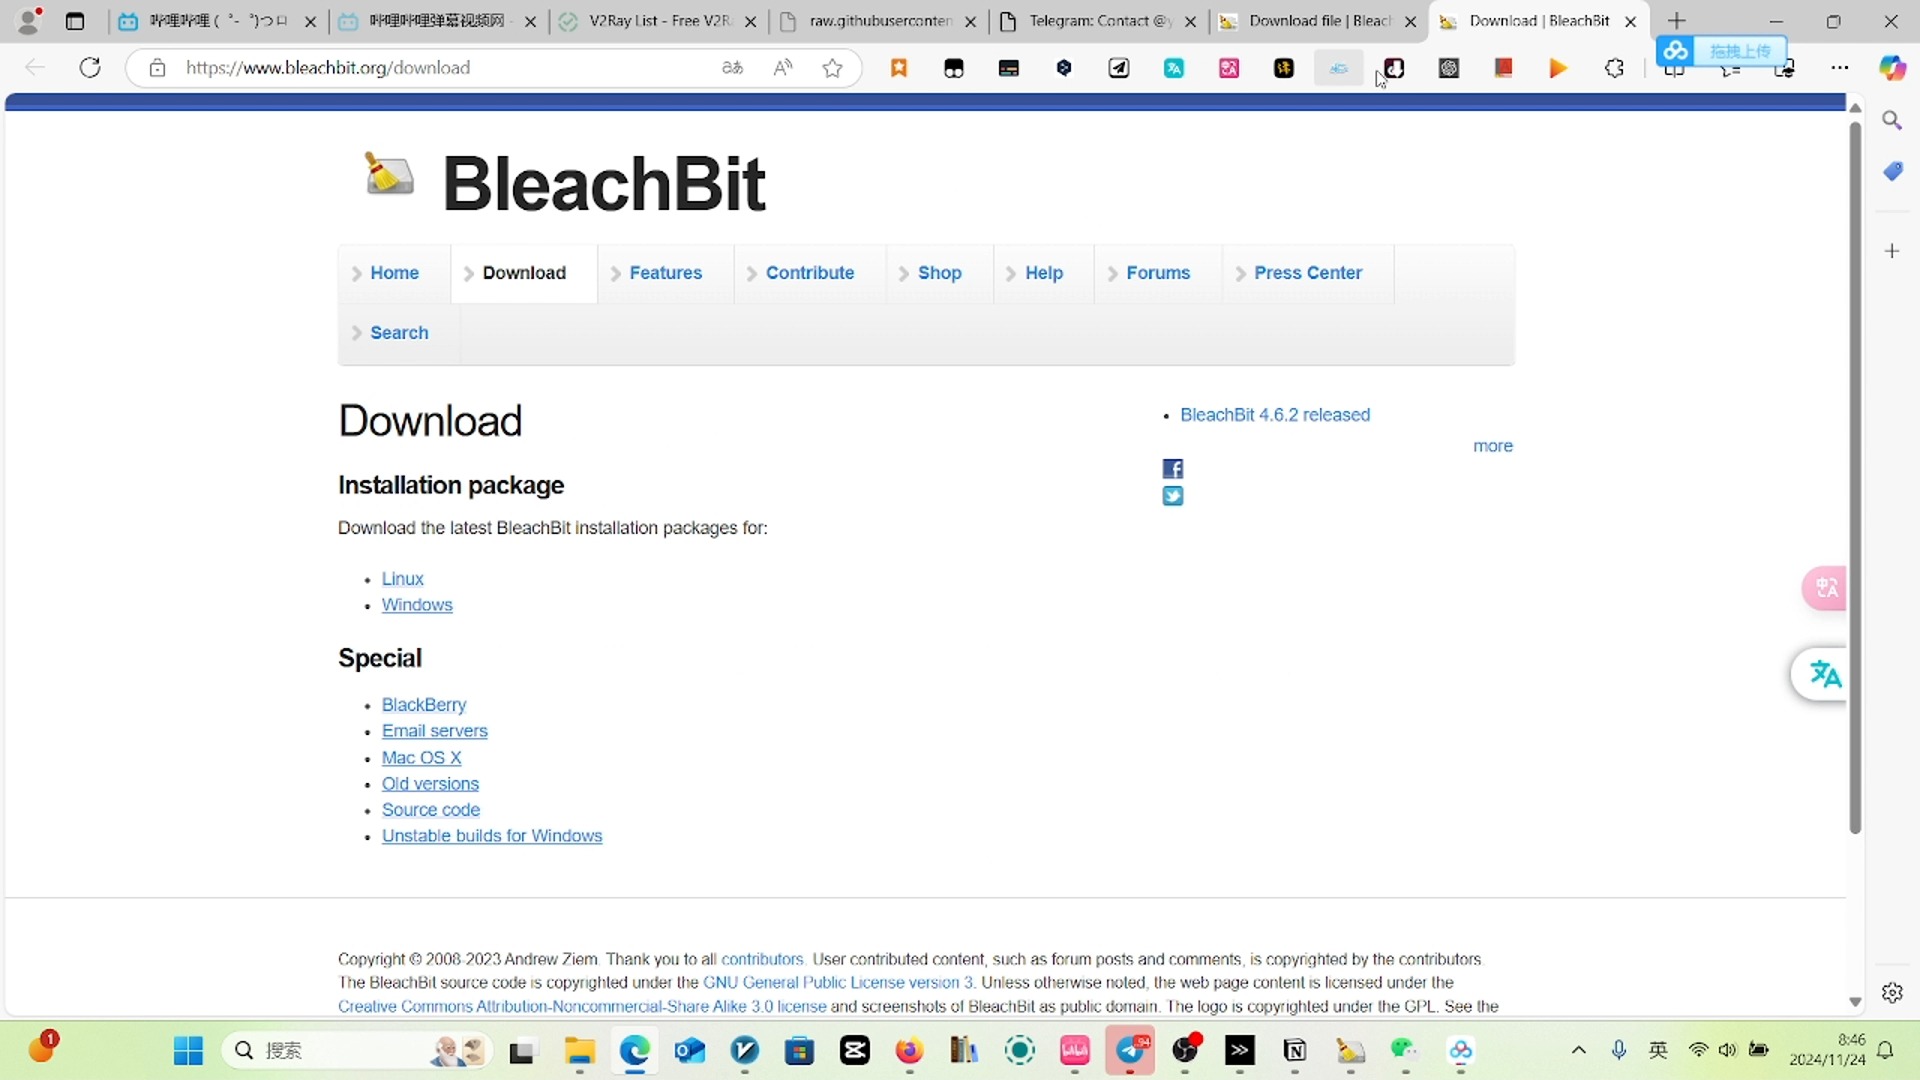The width and height of the screenshot is (1920, 1080).
Task: Click the orange play-arrow extension icon
Action: tap(1558, 68)
